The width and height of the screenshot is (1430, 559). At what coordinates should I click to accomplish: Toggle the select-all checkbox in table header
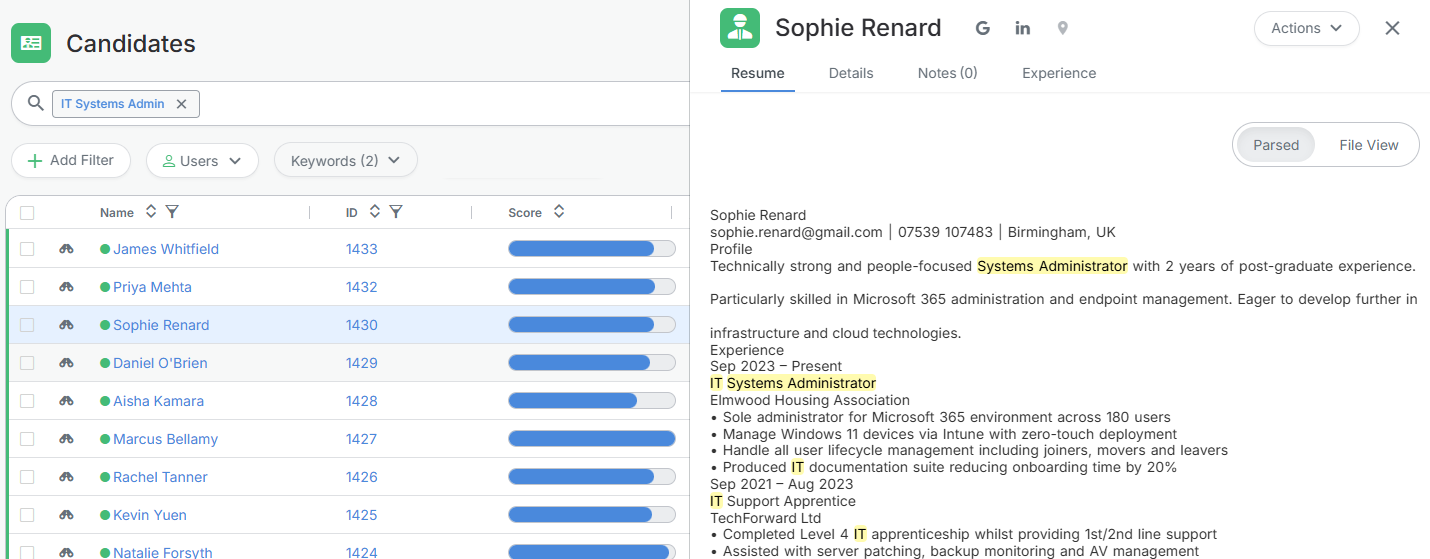pyautogui.click(x=27, y=212)
